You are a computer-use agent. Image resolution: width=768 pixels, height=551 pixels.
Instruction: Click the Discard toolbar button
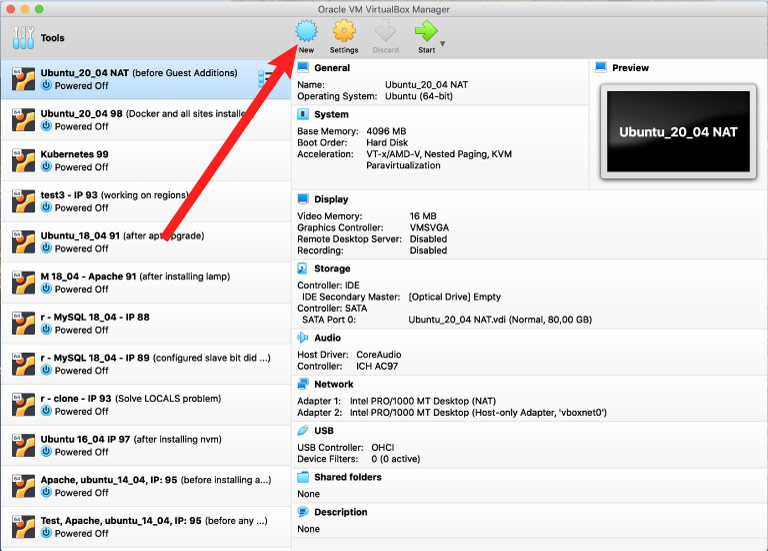tap(385, 37)
